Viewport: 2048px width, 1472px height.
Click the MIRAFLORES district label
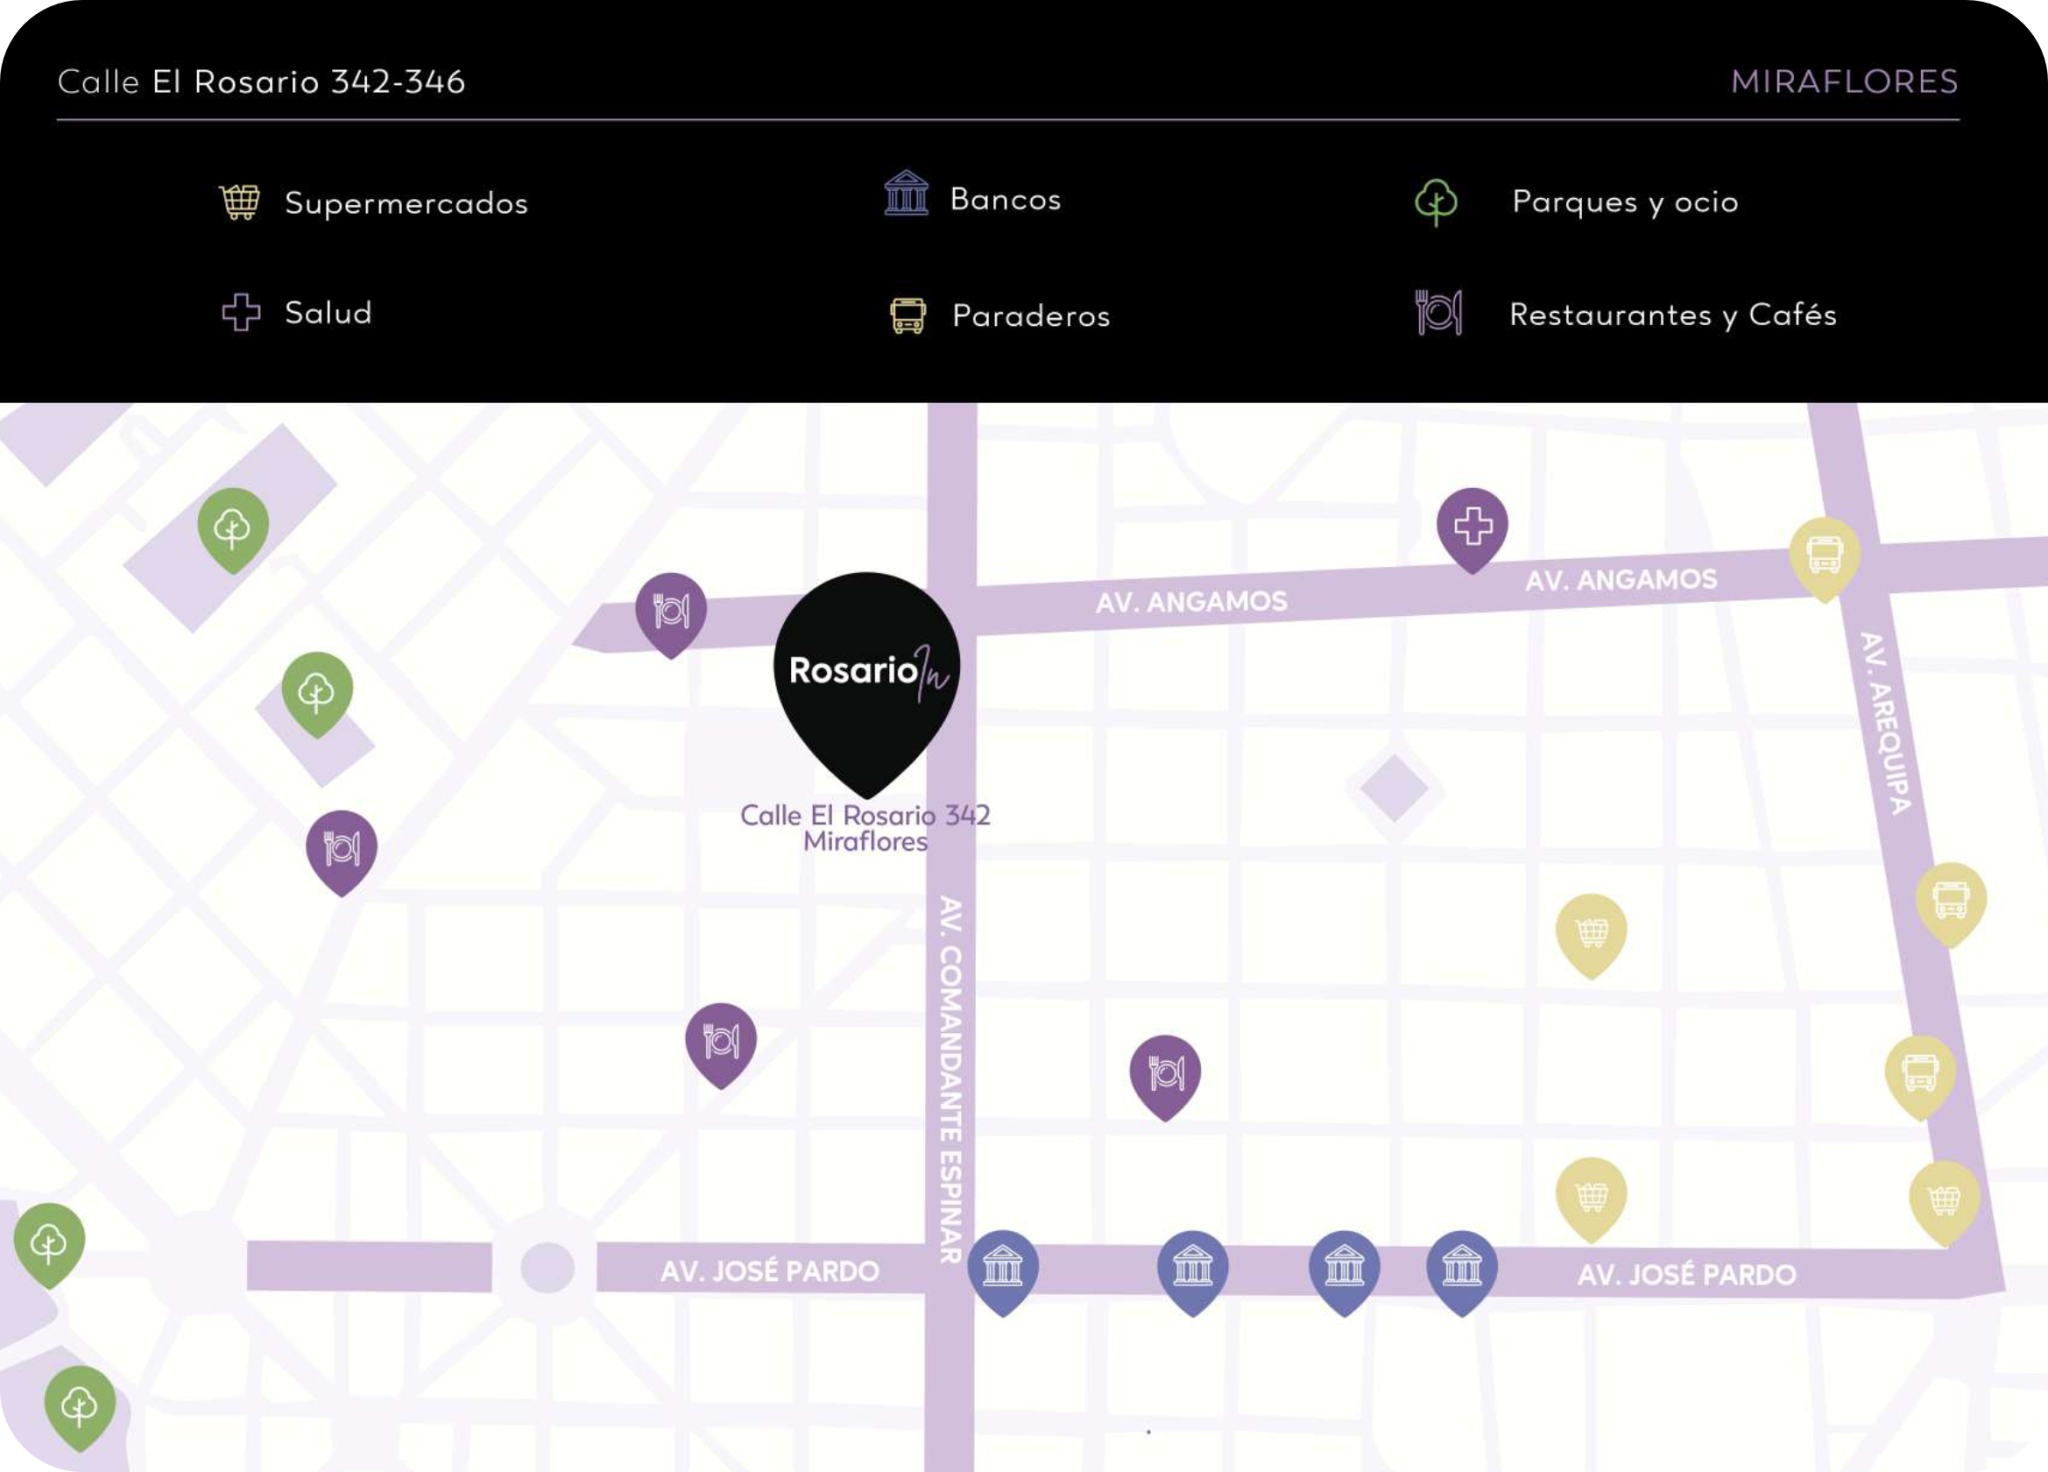[x=1844, y=82]
